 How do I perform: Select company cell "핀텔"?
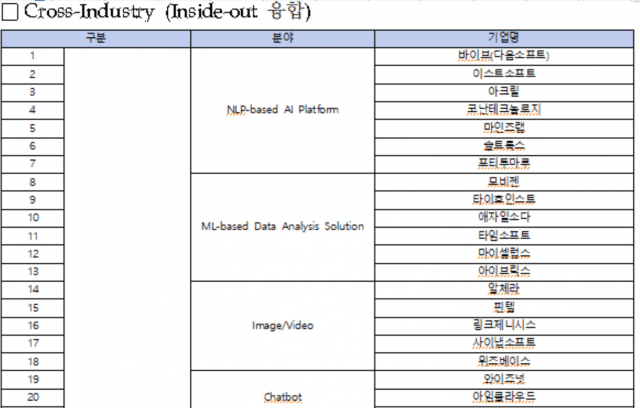pos(504,308)
